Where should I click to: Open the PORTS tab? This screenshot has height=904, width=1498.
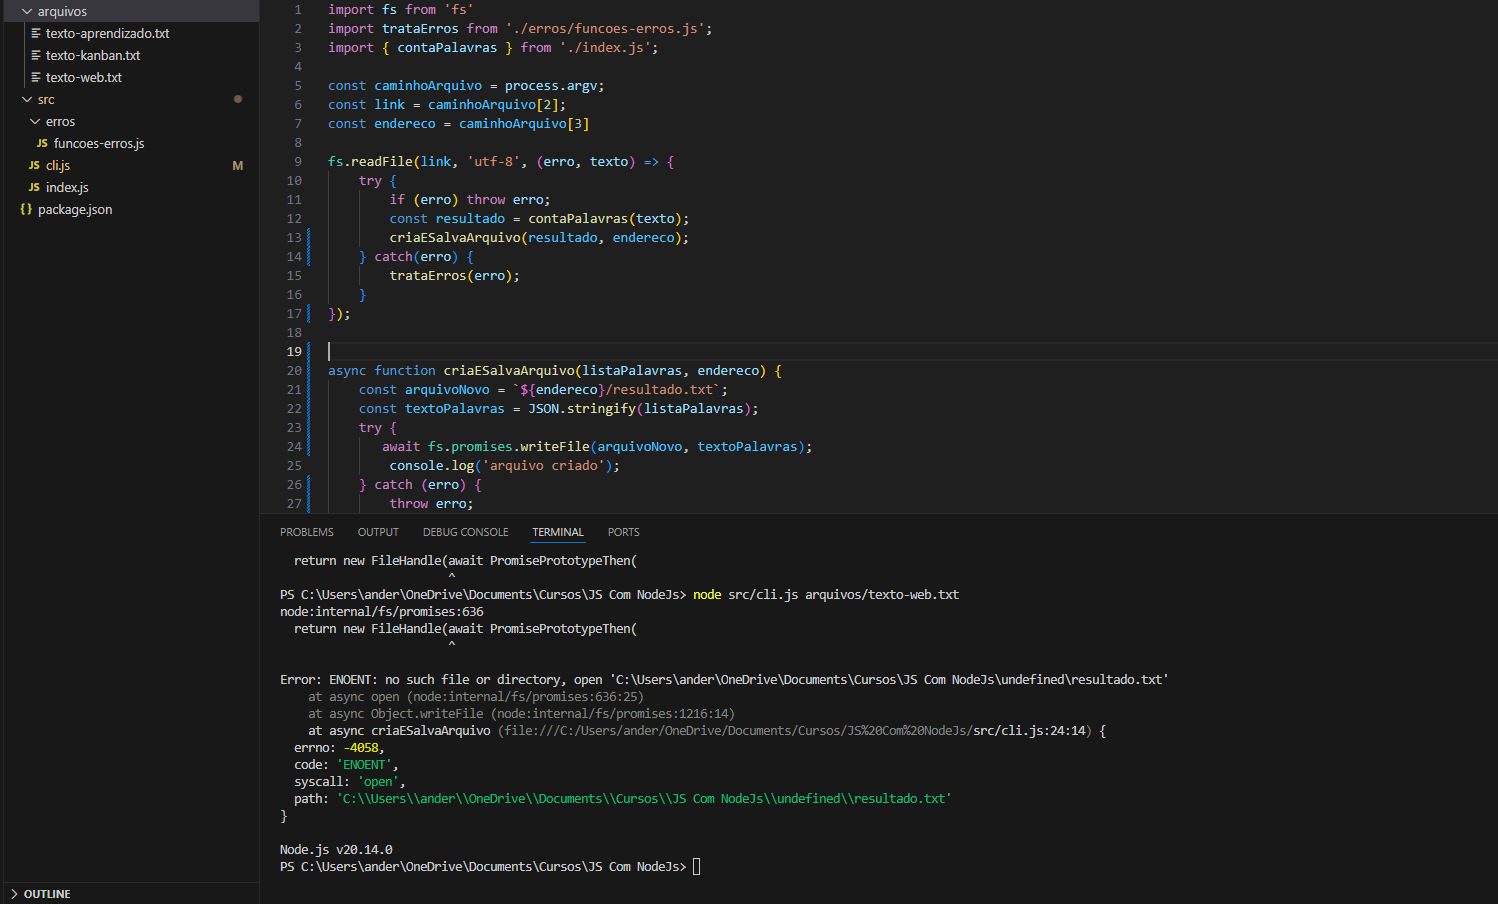pyautogui.click(x=624, y=532)
